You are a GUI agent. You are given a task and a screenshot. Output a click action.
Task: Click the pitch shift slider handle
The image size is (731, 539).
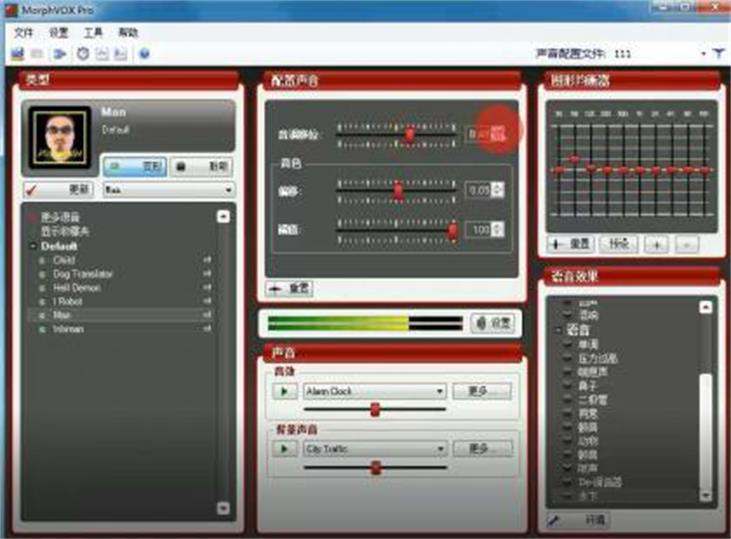tap(409, 135)
